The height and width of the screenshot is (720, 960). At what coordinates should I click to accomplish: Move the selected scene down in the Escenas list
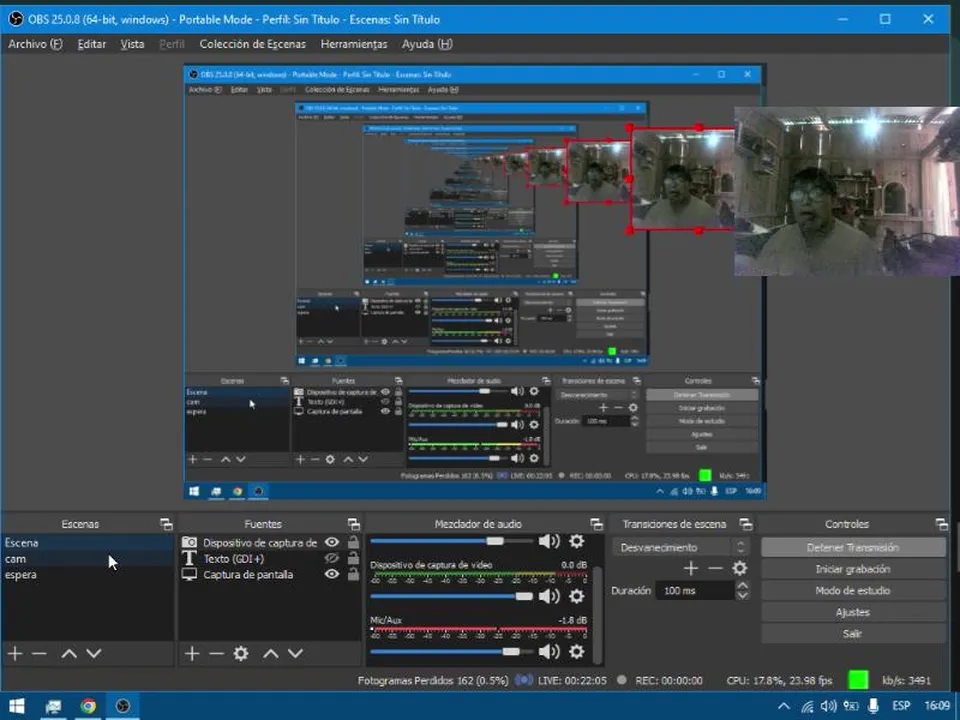[94, 653]
